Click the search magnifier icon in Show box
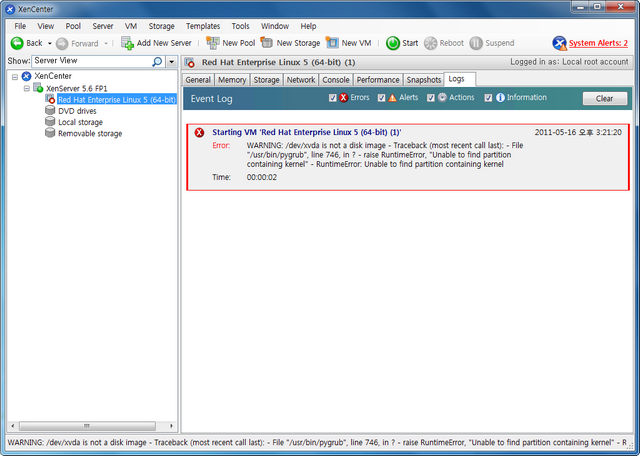Screen dimensions: 640x456 [157, 62]
